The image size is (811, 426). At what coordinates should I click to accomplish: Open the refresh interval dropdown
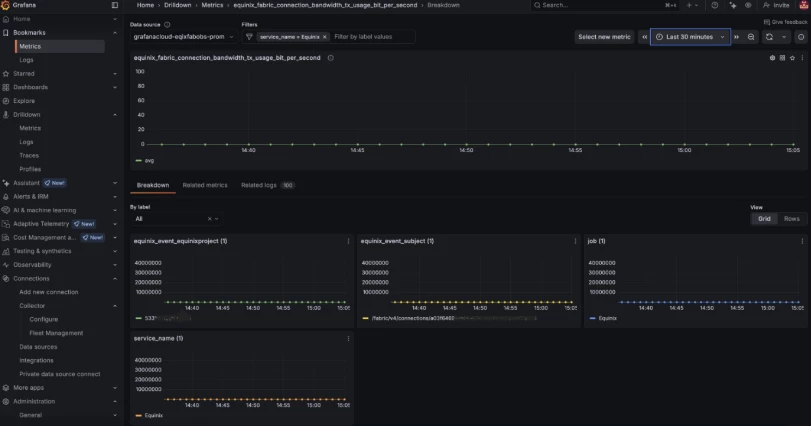click(784, 37)
